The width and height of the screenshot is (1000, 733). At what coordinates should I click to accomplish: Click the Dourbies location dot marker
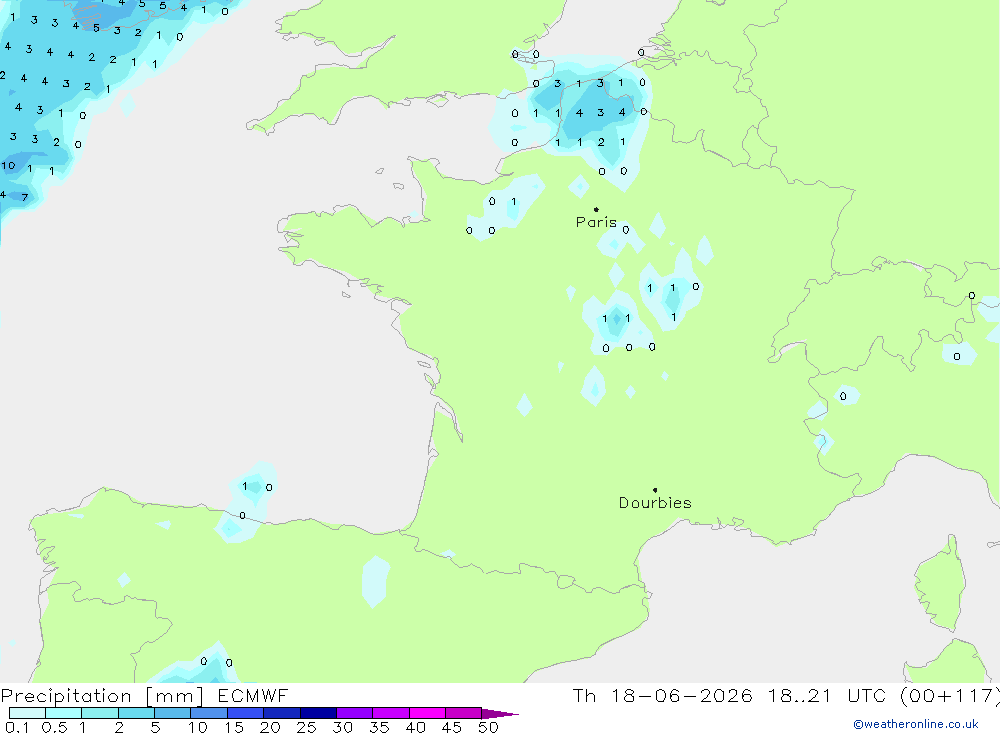[x=655, y=490]
